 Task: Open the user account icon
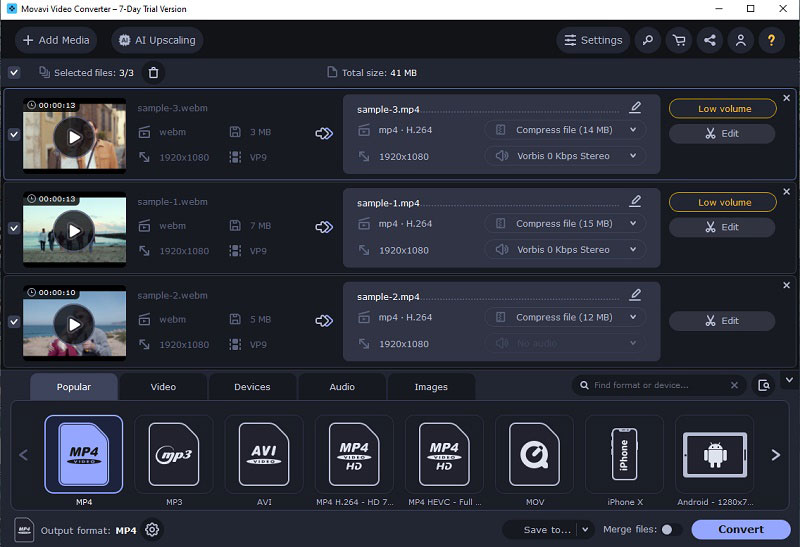tap(741, 40)
